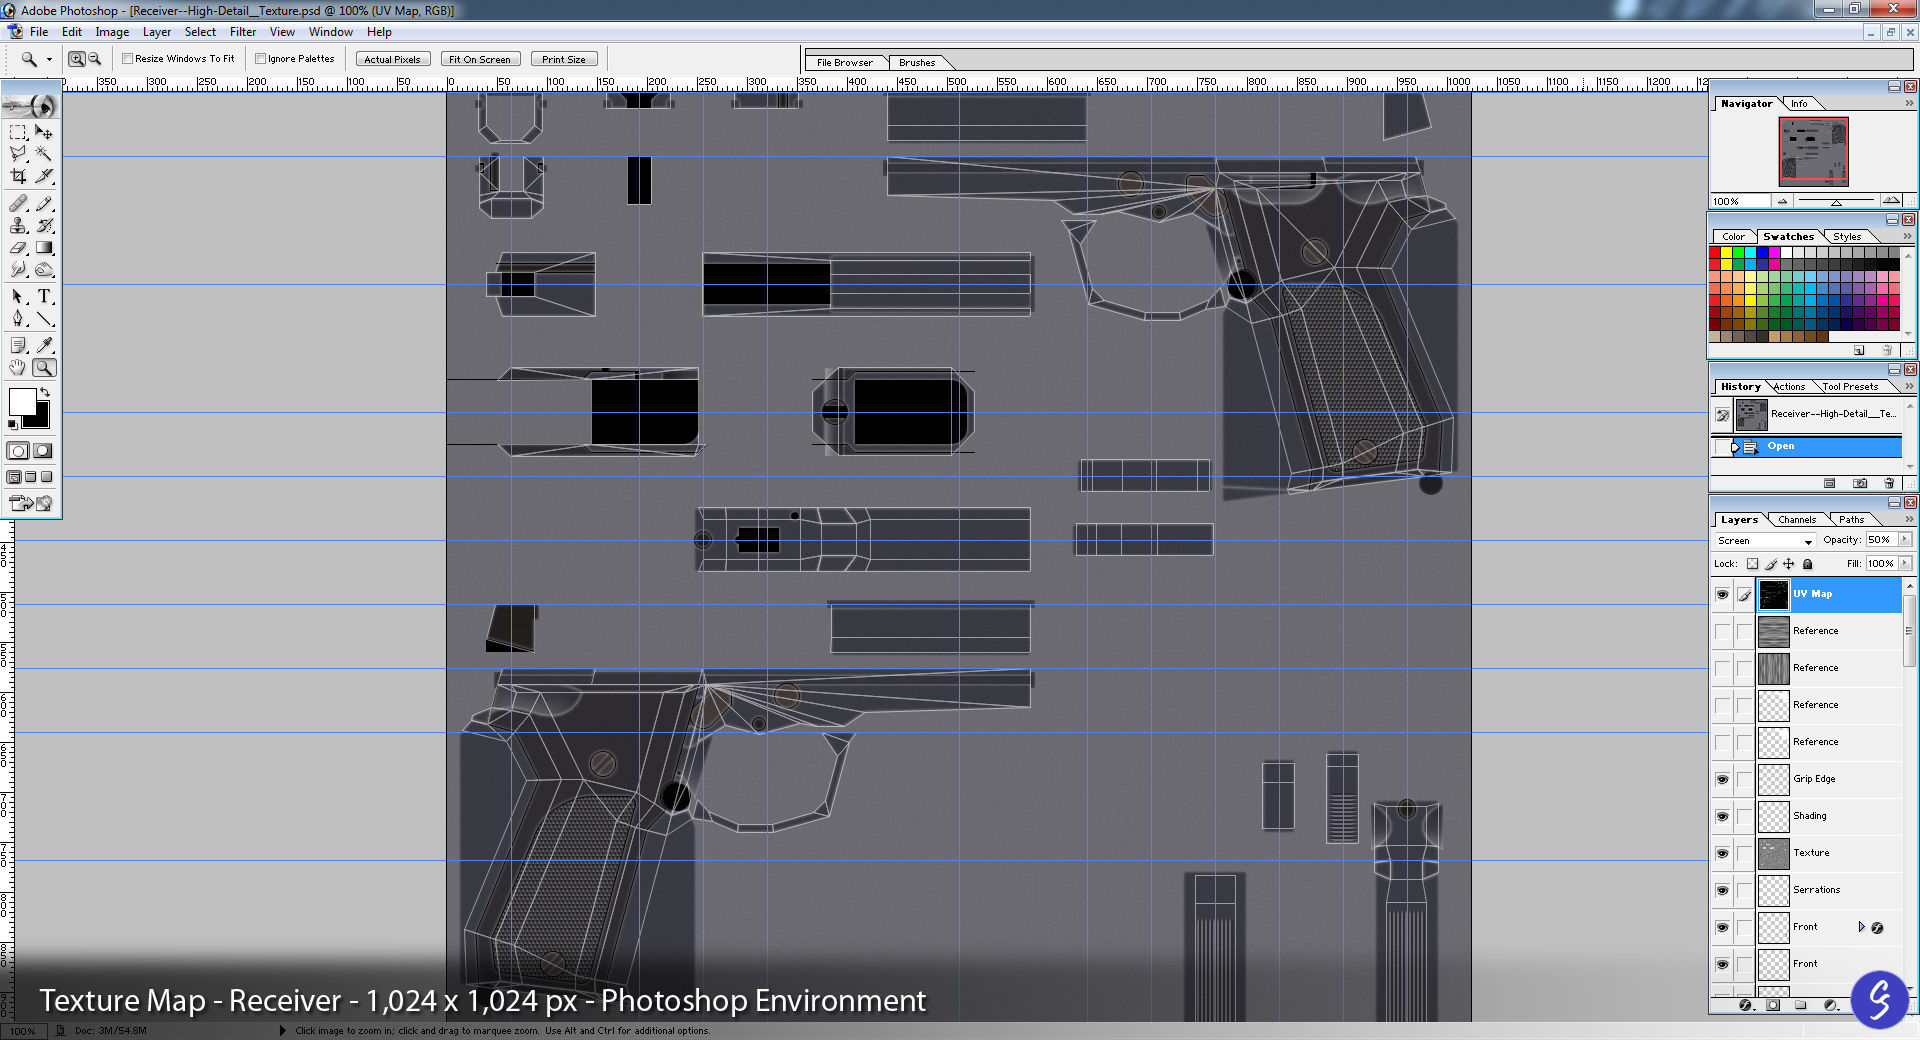
Task: Select the Clone Stamp tool
Action: pos(18,226)
